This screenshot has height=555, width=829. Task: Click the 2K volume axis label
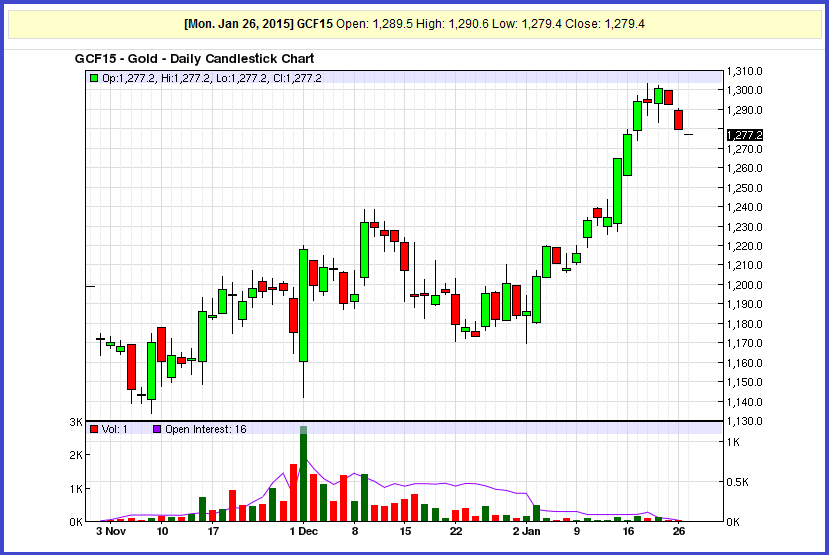(x=76, y=455)
